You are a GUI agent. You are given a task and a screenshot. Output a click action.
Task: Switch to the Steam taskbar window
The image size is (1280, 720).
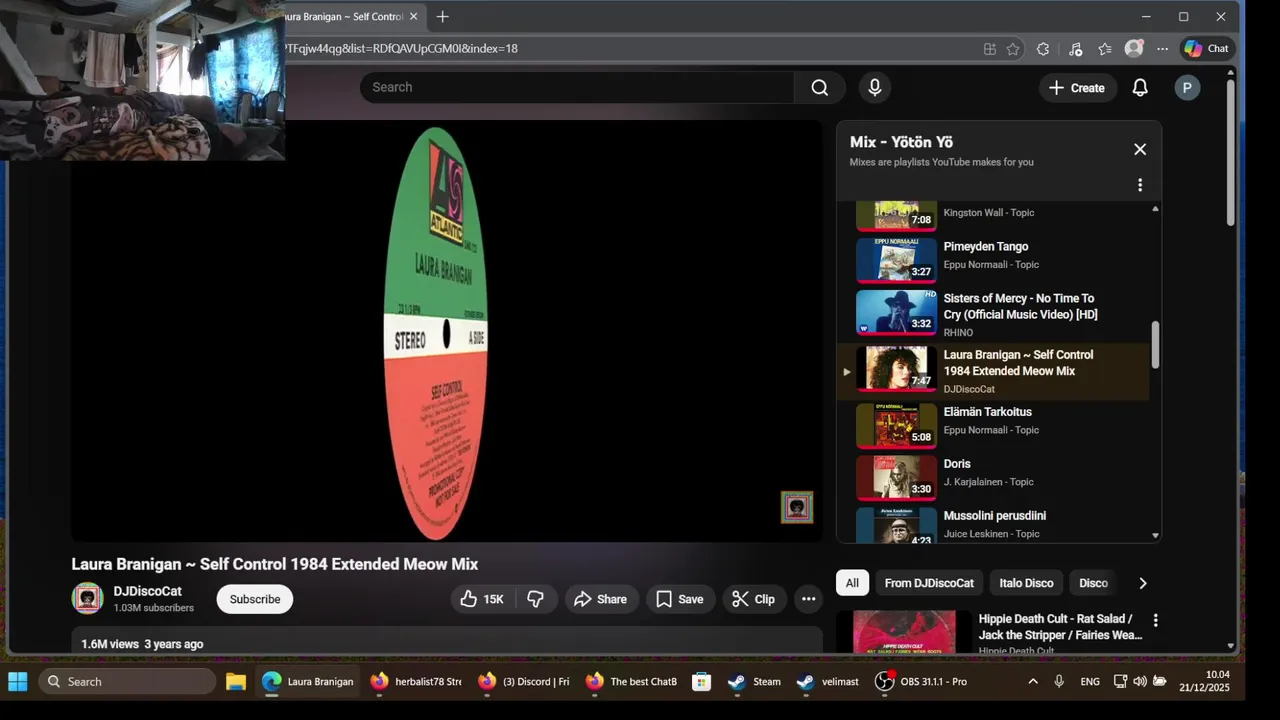754,682
